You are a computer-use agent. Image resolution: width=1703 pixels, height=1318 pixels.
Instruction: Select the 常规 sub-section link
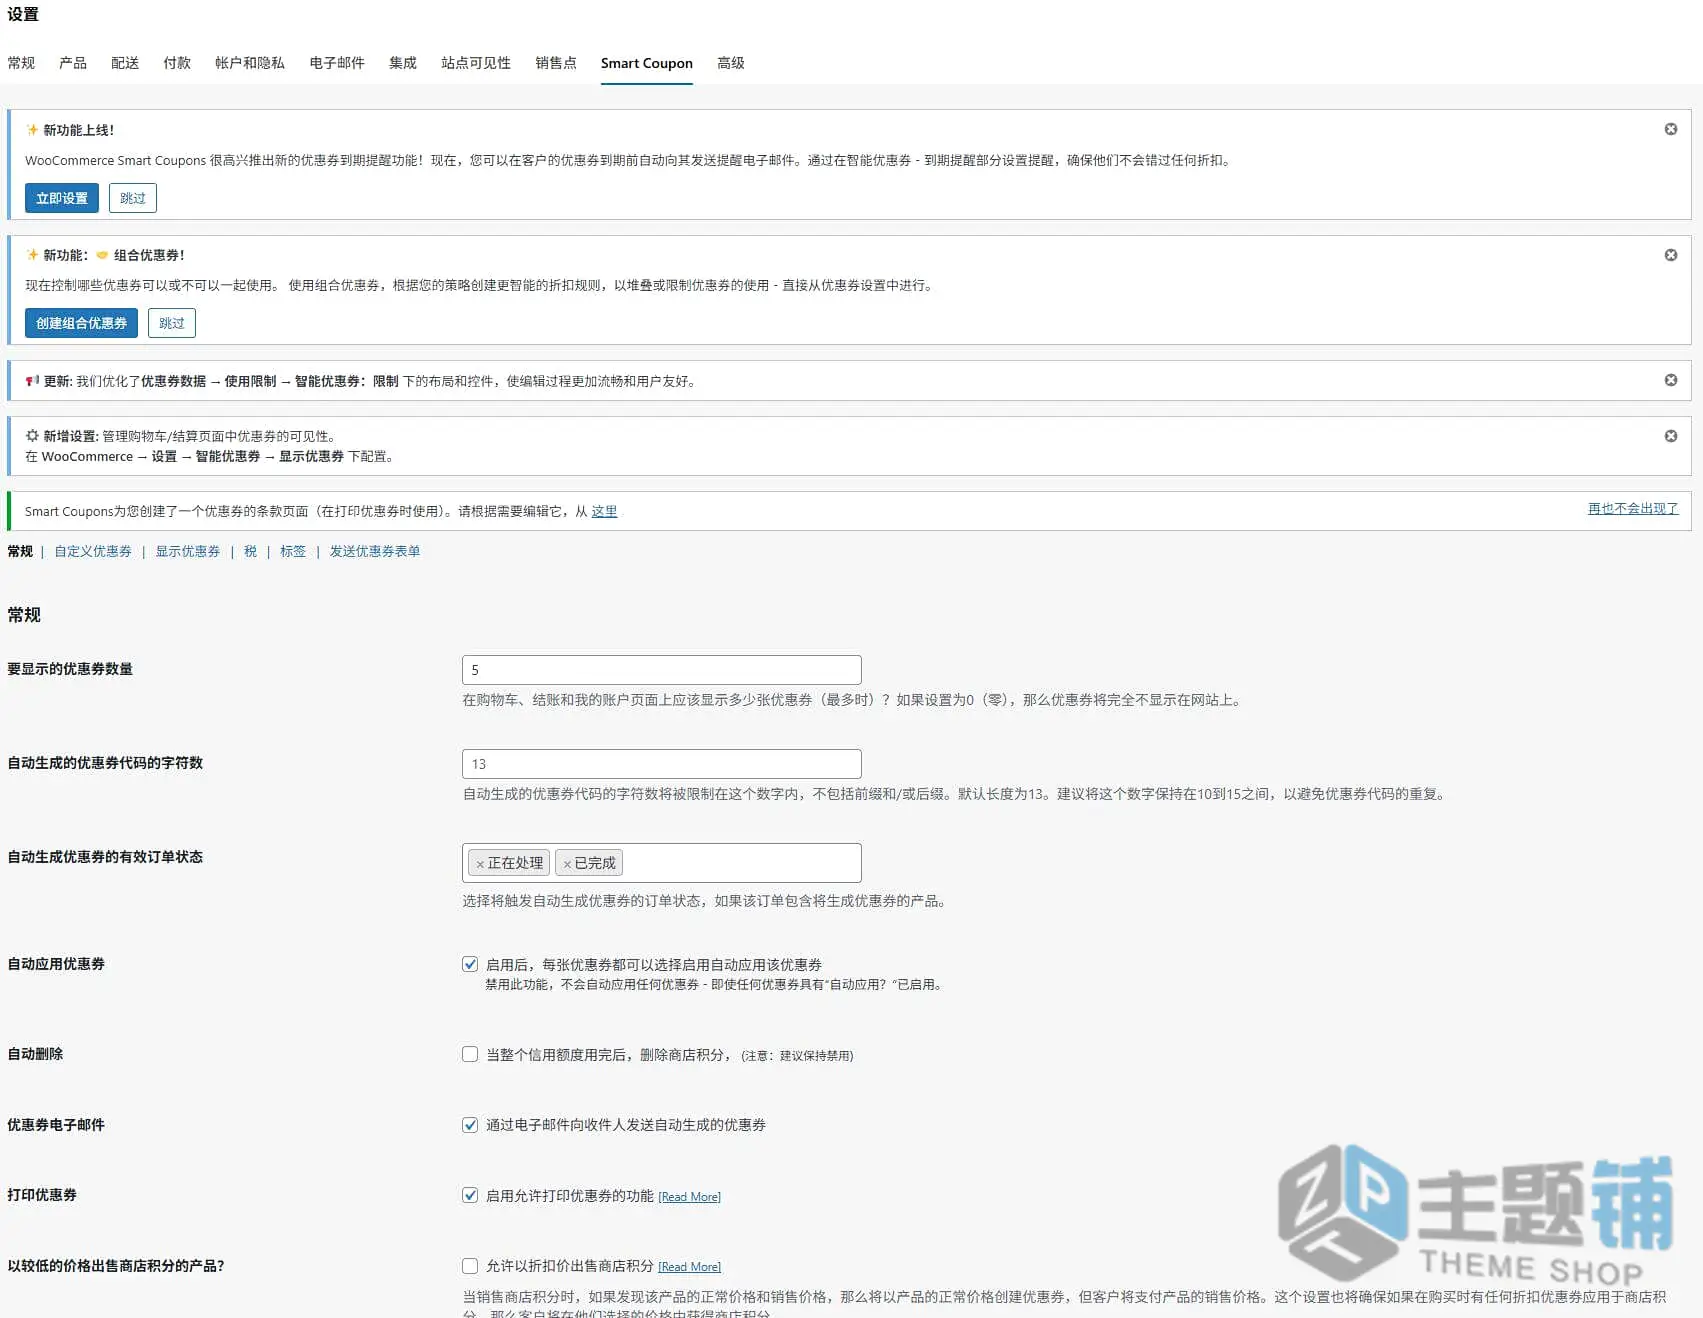[20, 551]
